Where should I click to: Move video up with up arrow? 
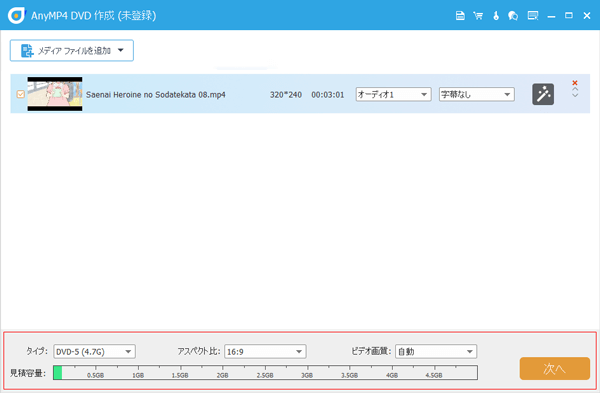pyautogui.click(x=575, y=89)
